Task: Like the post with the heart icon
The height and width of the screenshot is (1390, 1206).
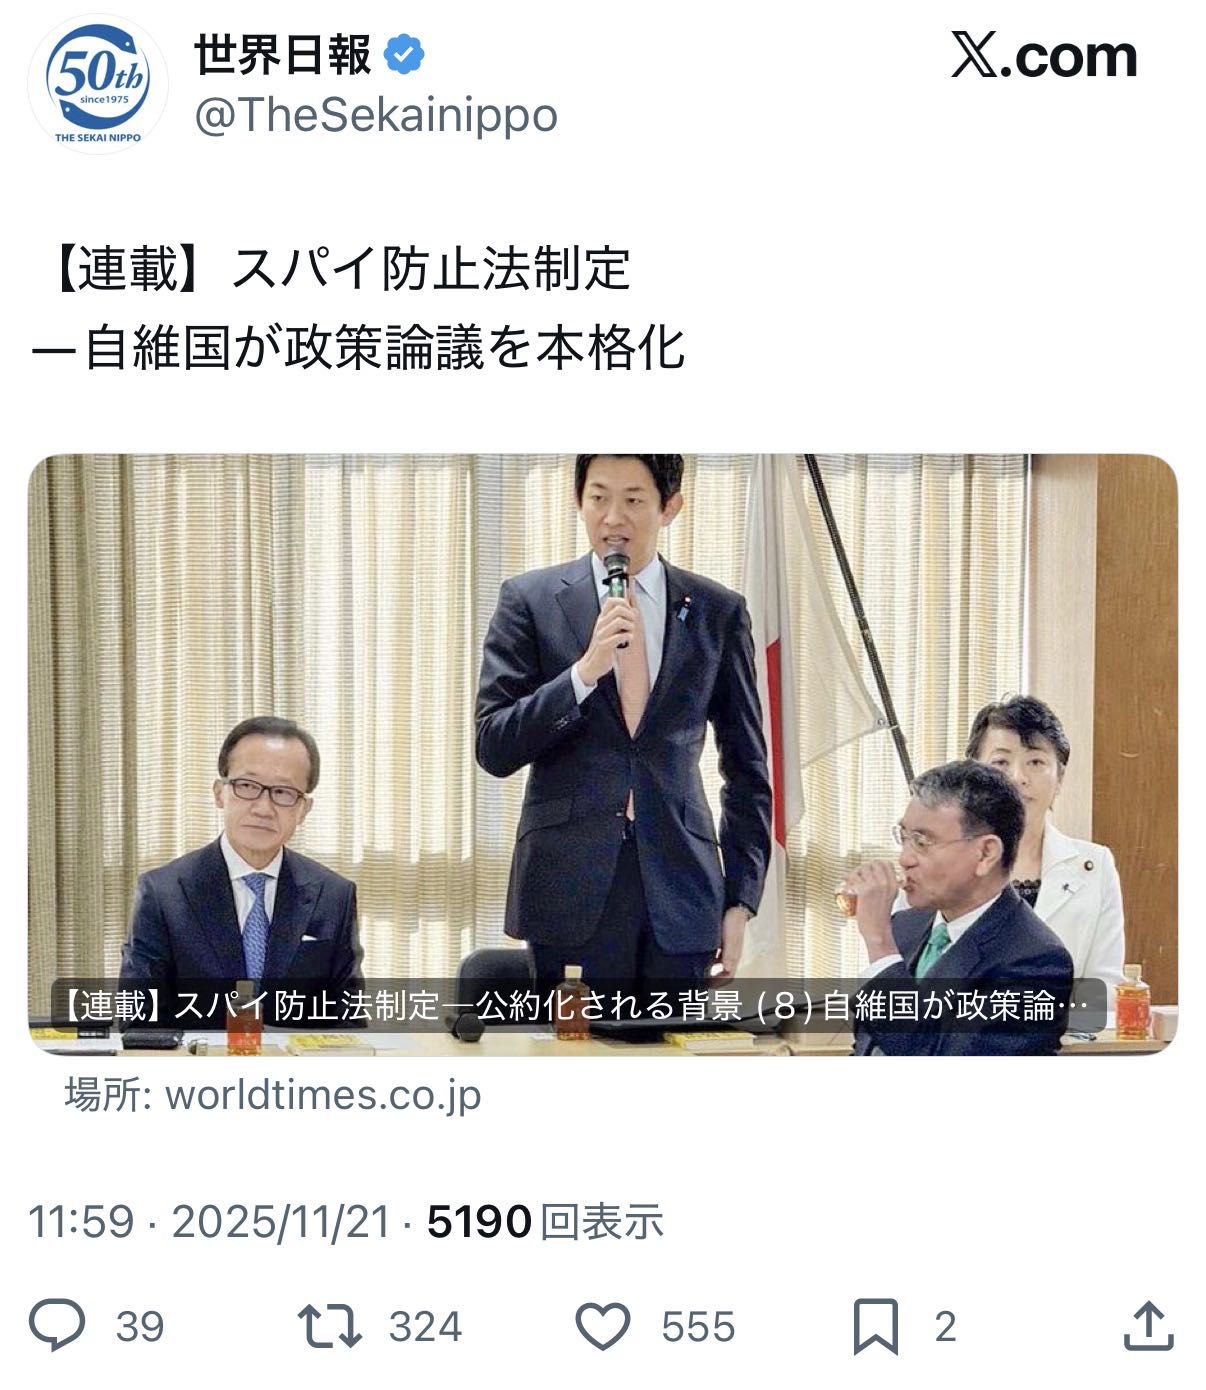Action: pyautogui.click(x=603, y=1327)
